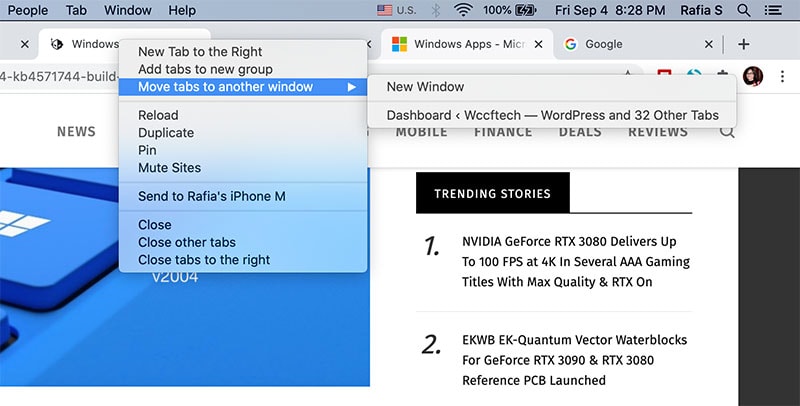Close the Windows Apps tab
800x406 pixels.
[x=539, y=45]
